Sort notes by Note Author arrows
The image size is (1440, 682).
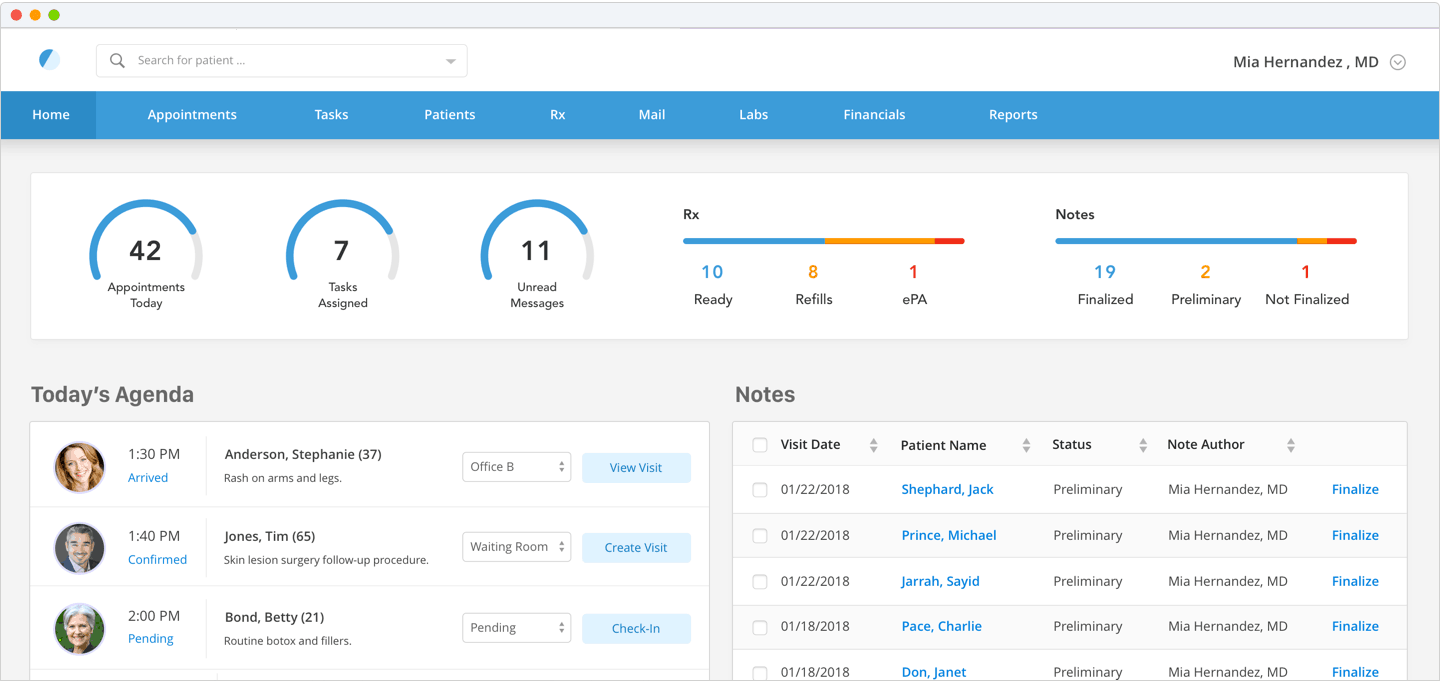click(1291, 446)
